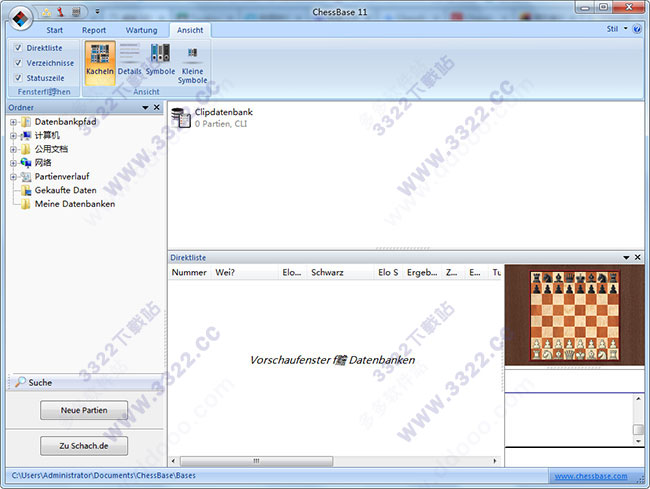Open the ChessBase application menu orb
650x489 pixels.
tap(21, 18)
